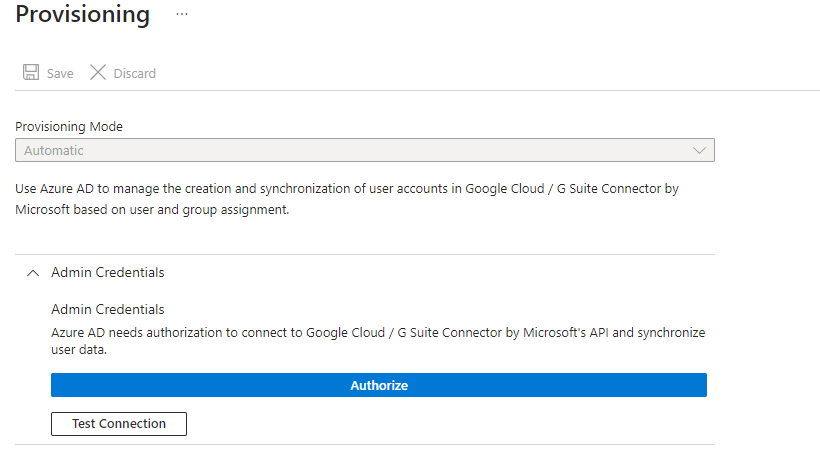Click the Provisioning Mode field label
The width and height of the screenshot is (820, 450).
(x=69, y=127)
